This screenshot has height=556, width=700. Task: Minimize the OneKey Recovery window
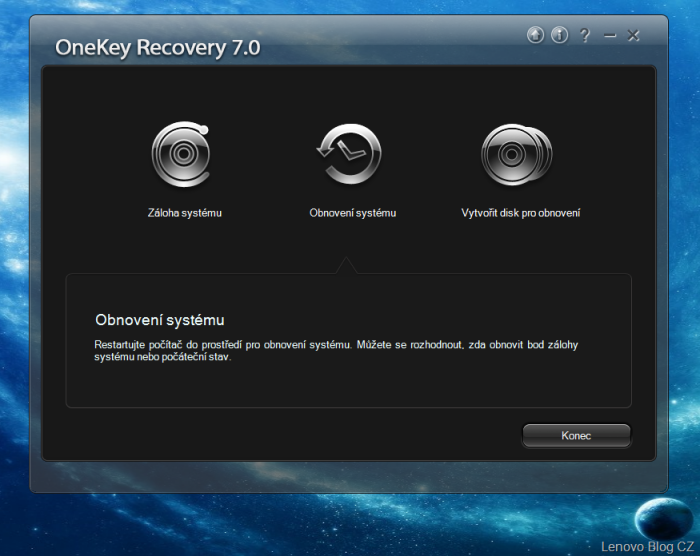[x=610, y=36]
